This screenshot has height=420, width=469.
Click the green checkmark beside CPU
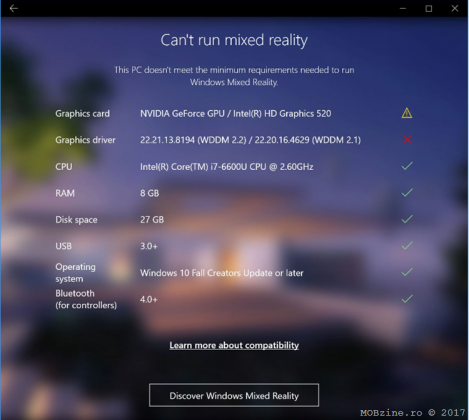point(407,166)
